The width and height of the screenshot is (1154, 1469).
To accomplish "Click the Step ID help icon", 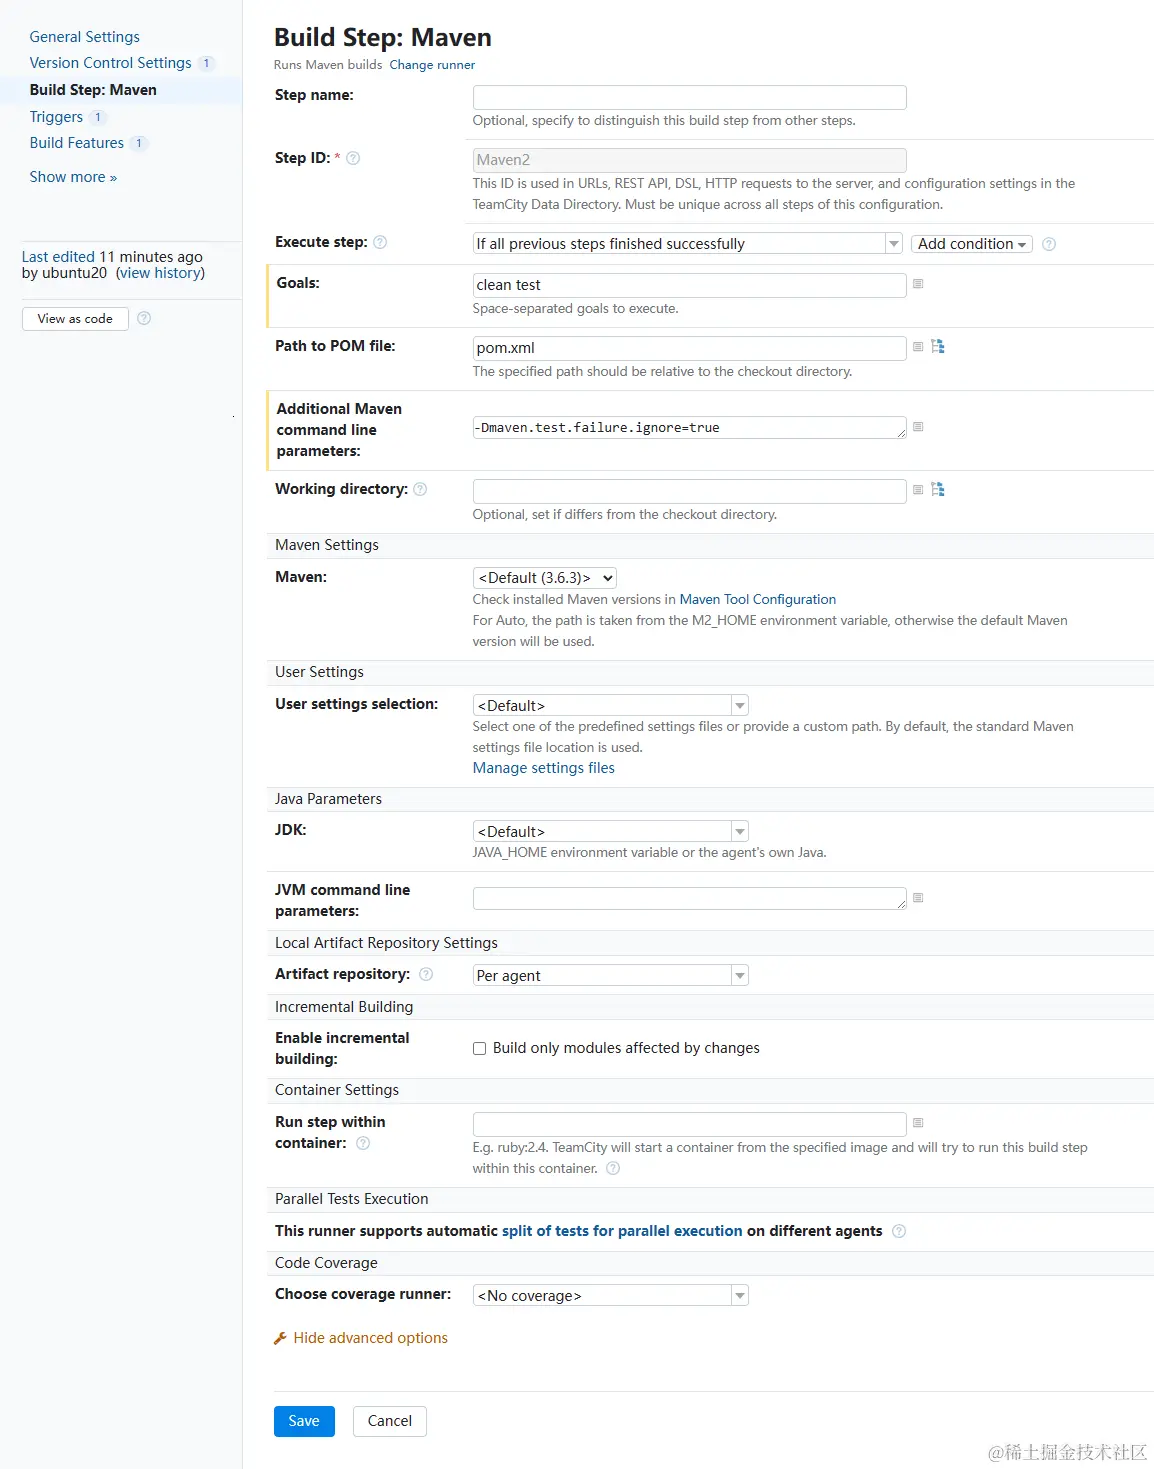I will coord(353,158).
